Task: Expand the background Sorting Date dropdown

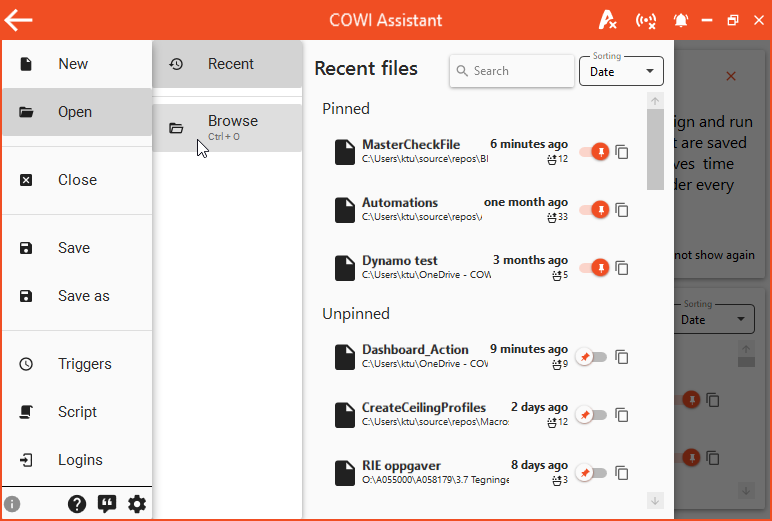Action: [714, 320]
